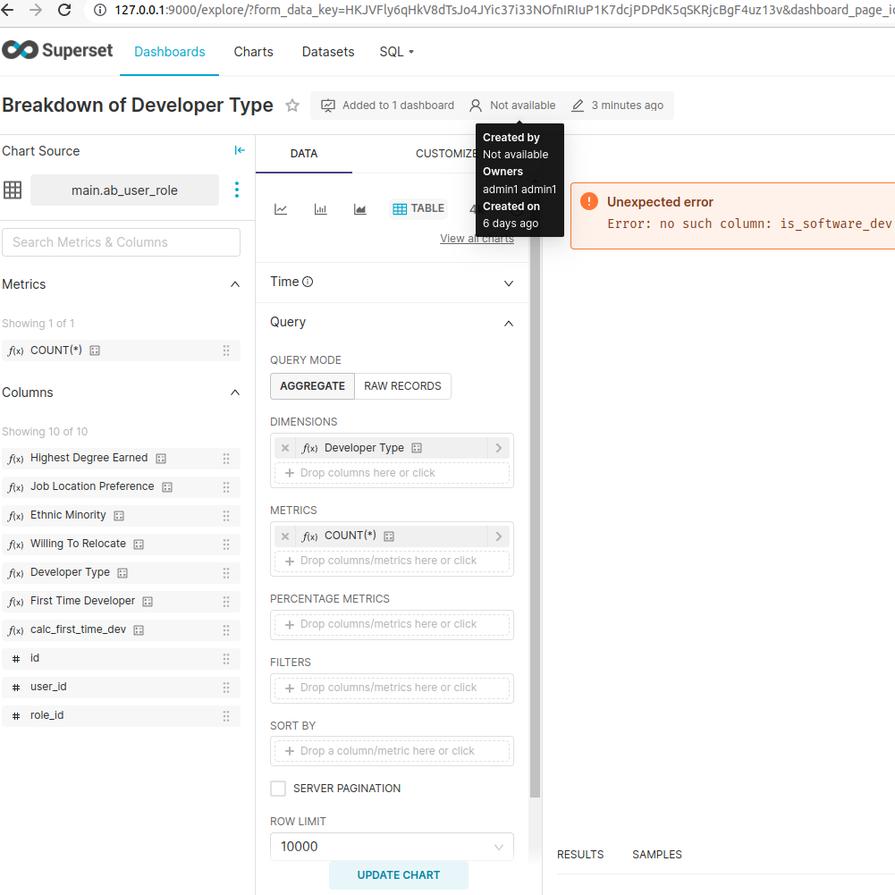Image resolution: width=895 pixels, height=895 pixels.
Task: Click the Filters drop area
Action: click(x=392, y=688)
